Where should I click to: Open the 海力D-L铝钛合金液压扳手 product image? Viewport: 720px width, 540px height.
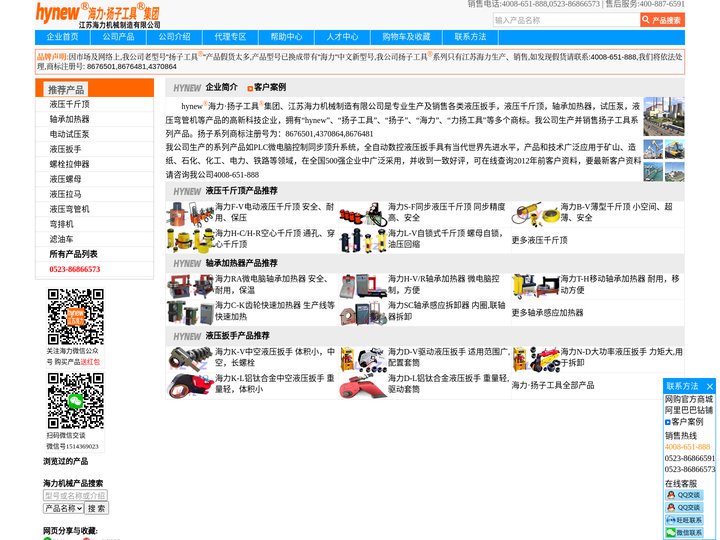(363, 386)
